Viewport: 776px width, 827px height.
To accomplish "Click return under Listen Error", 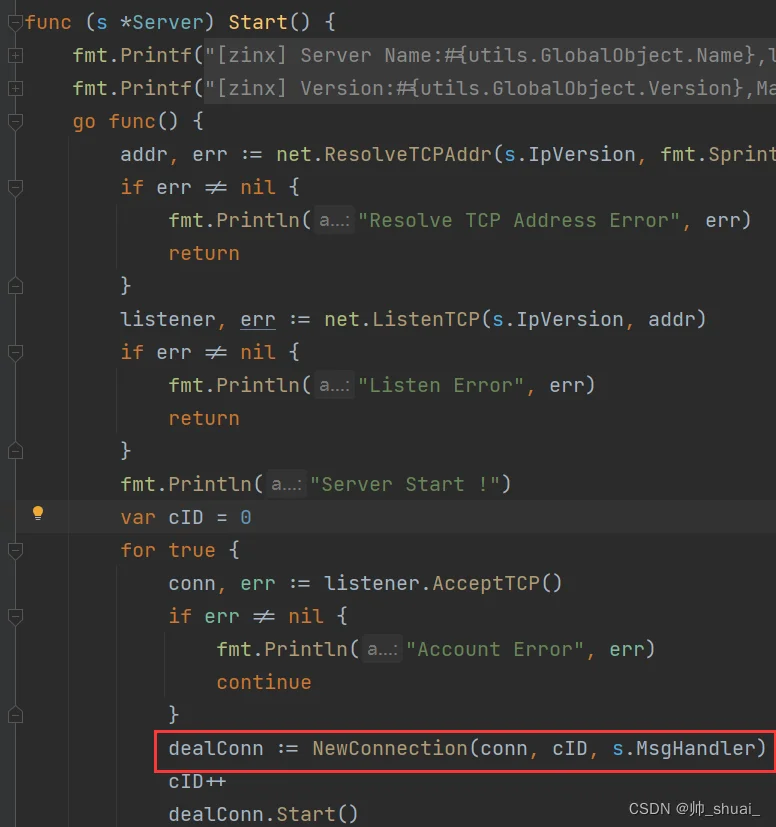I will tap(204, 419).
